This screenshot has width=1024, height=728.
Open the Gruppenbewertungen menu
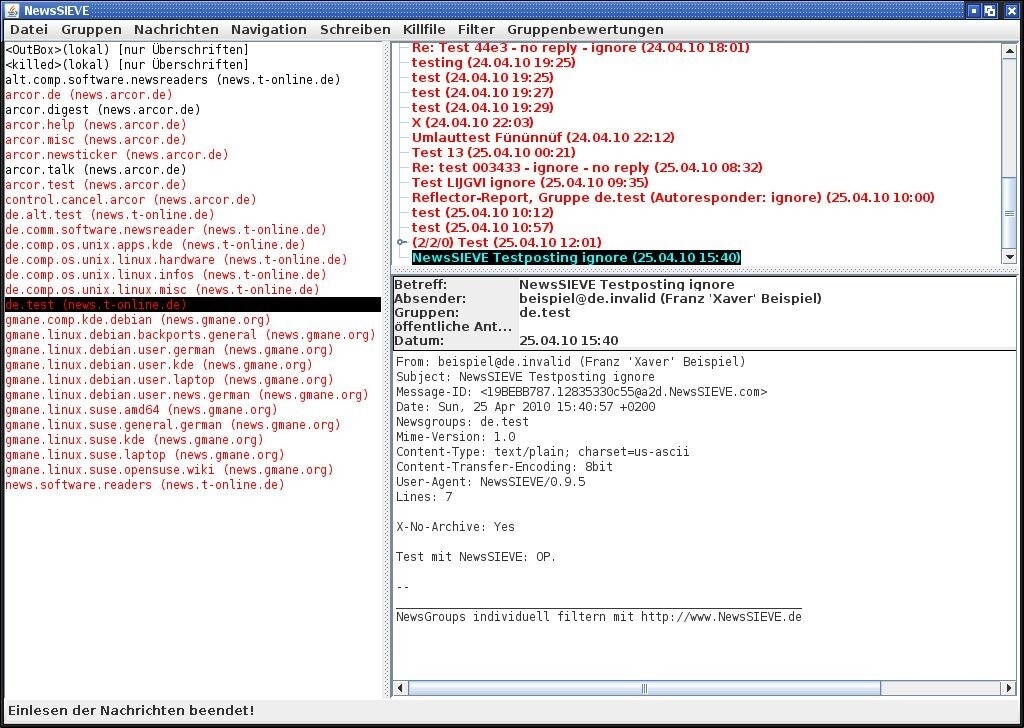click(x=585, y=29)
